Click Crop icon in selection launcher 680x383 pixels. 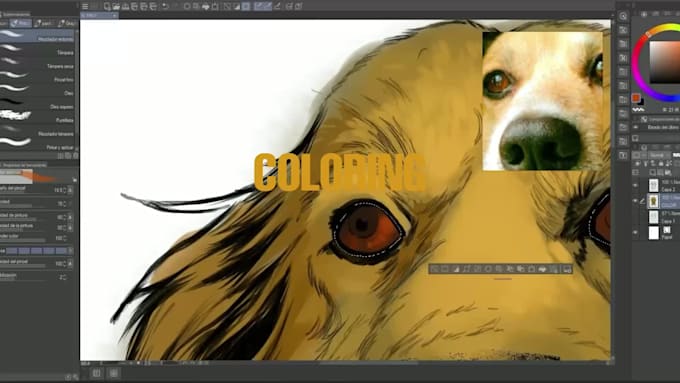445,269
